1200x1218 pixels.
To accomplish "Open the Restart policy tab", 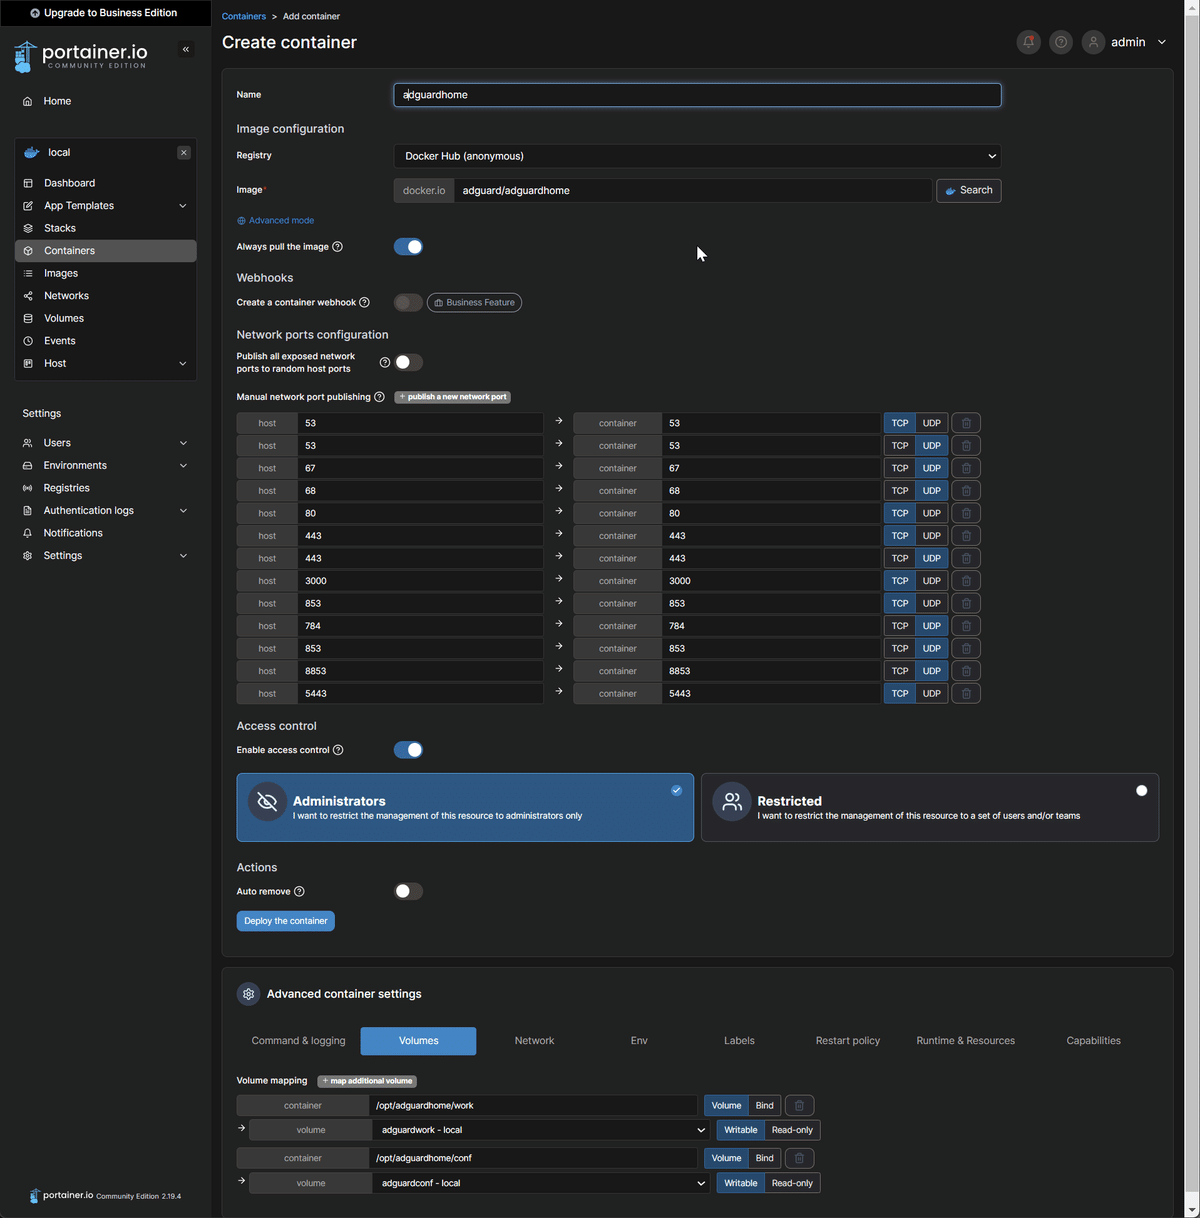I will (x=847, y=1040).
